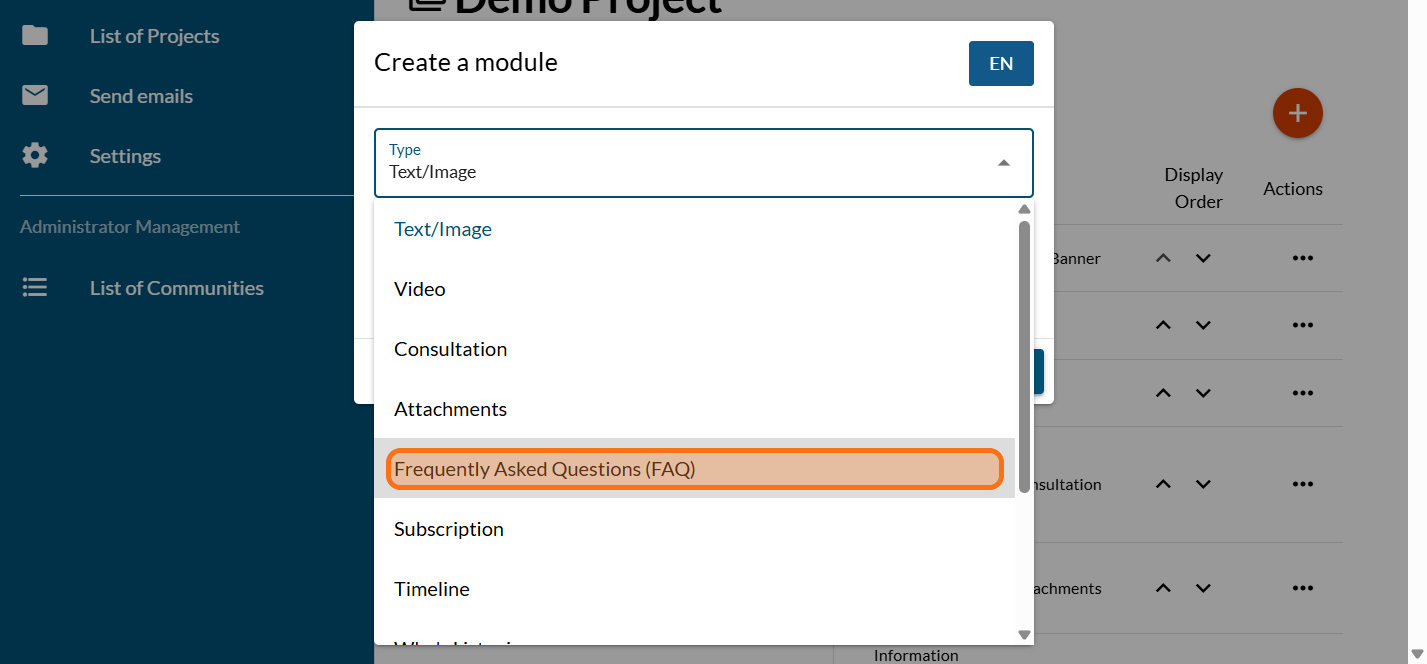Open actions menu for the Attachments row

click(1301, 588)
